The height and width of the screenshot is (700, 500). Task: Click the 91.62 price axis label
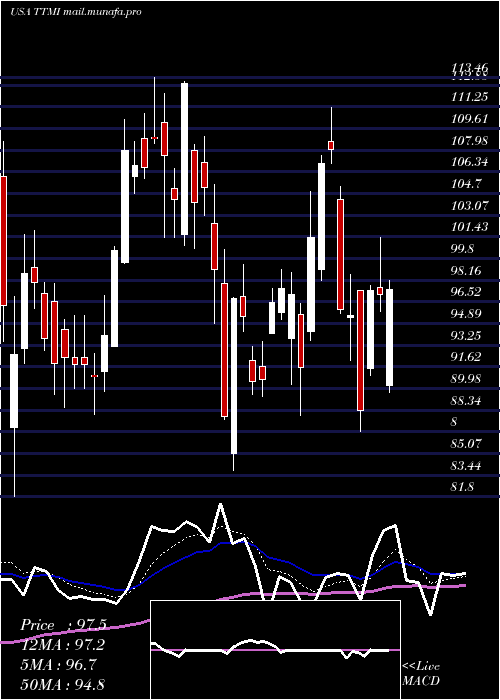pos(467,357)
